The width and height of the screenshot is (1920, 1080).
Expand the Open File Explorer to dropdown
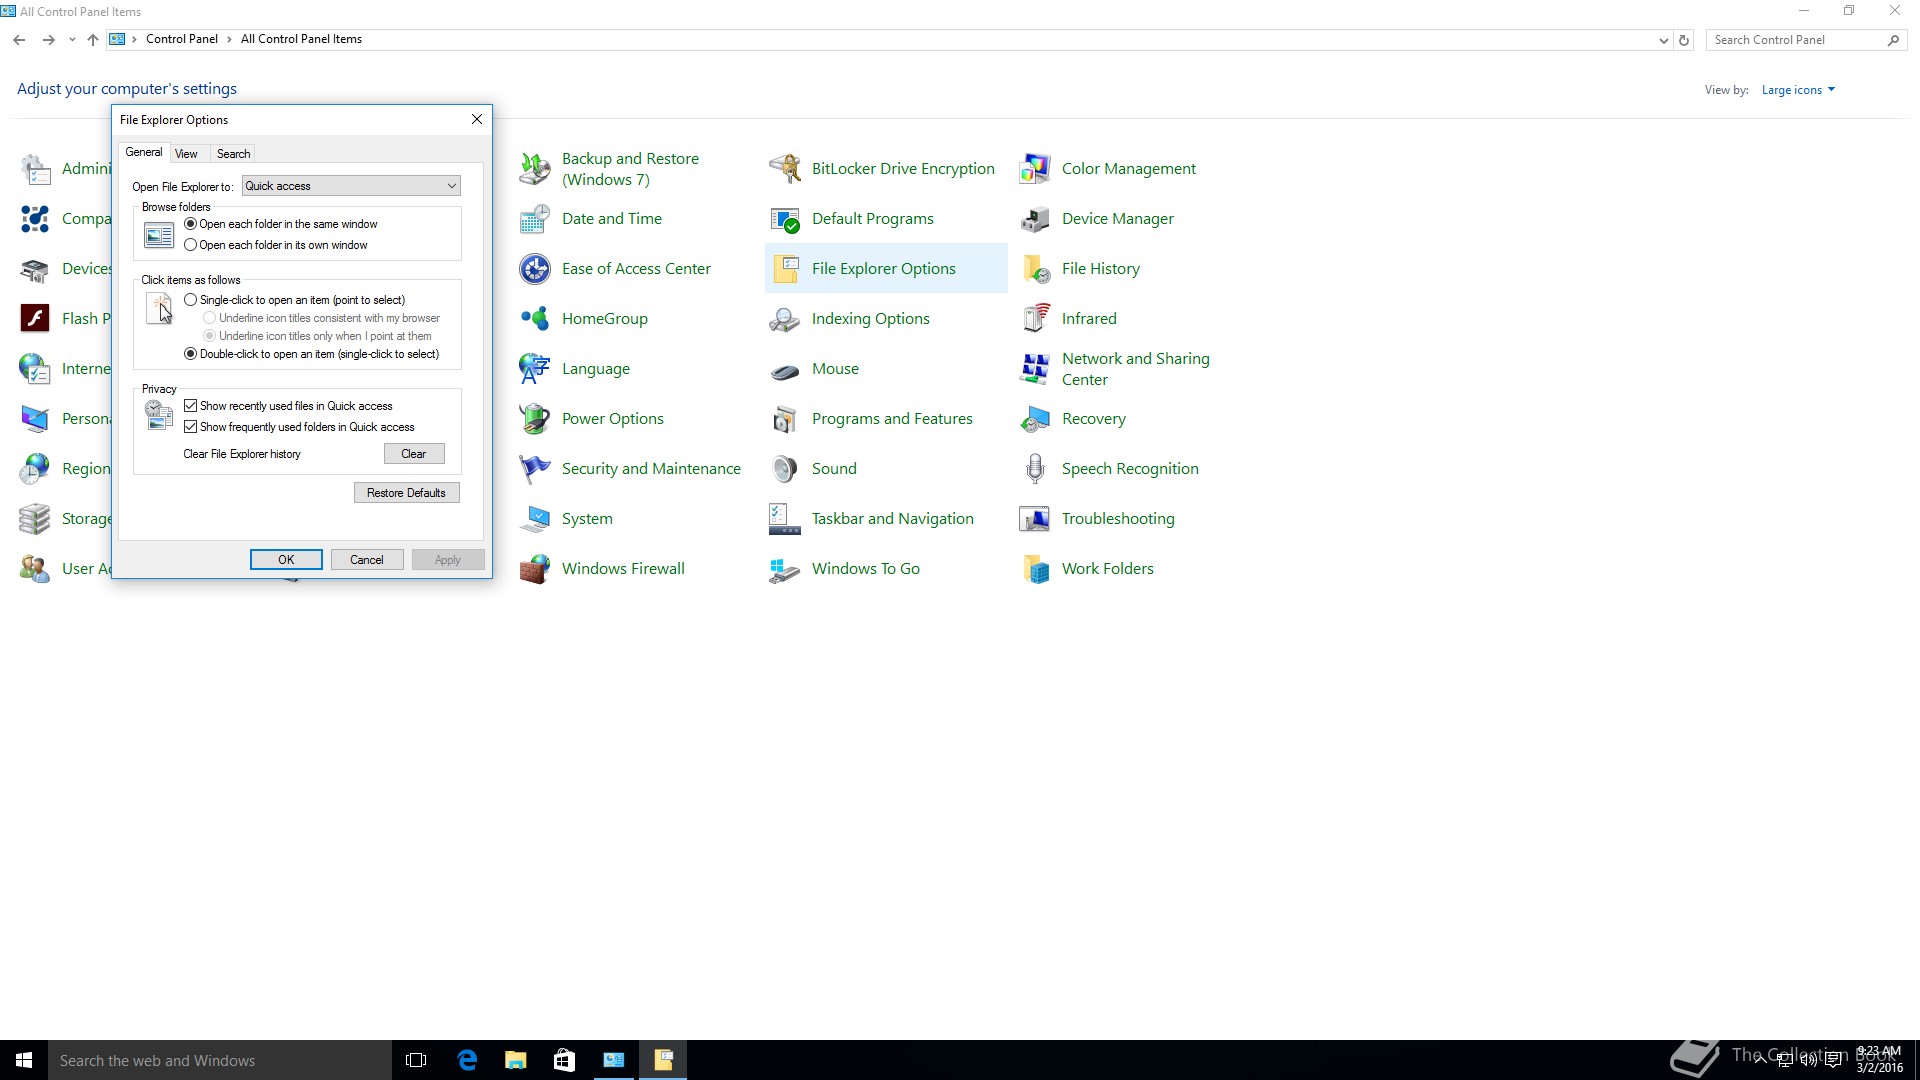(351, 186)
